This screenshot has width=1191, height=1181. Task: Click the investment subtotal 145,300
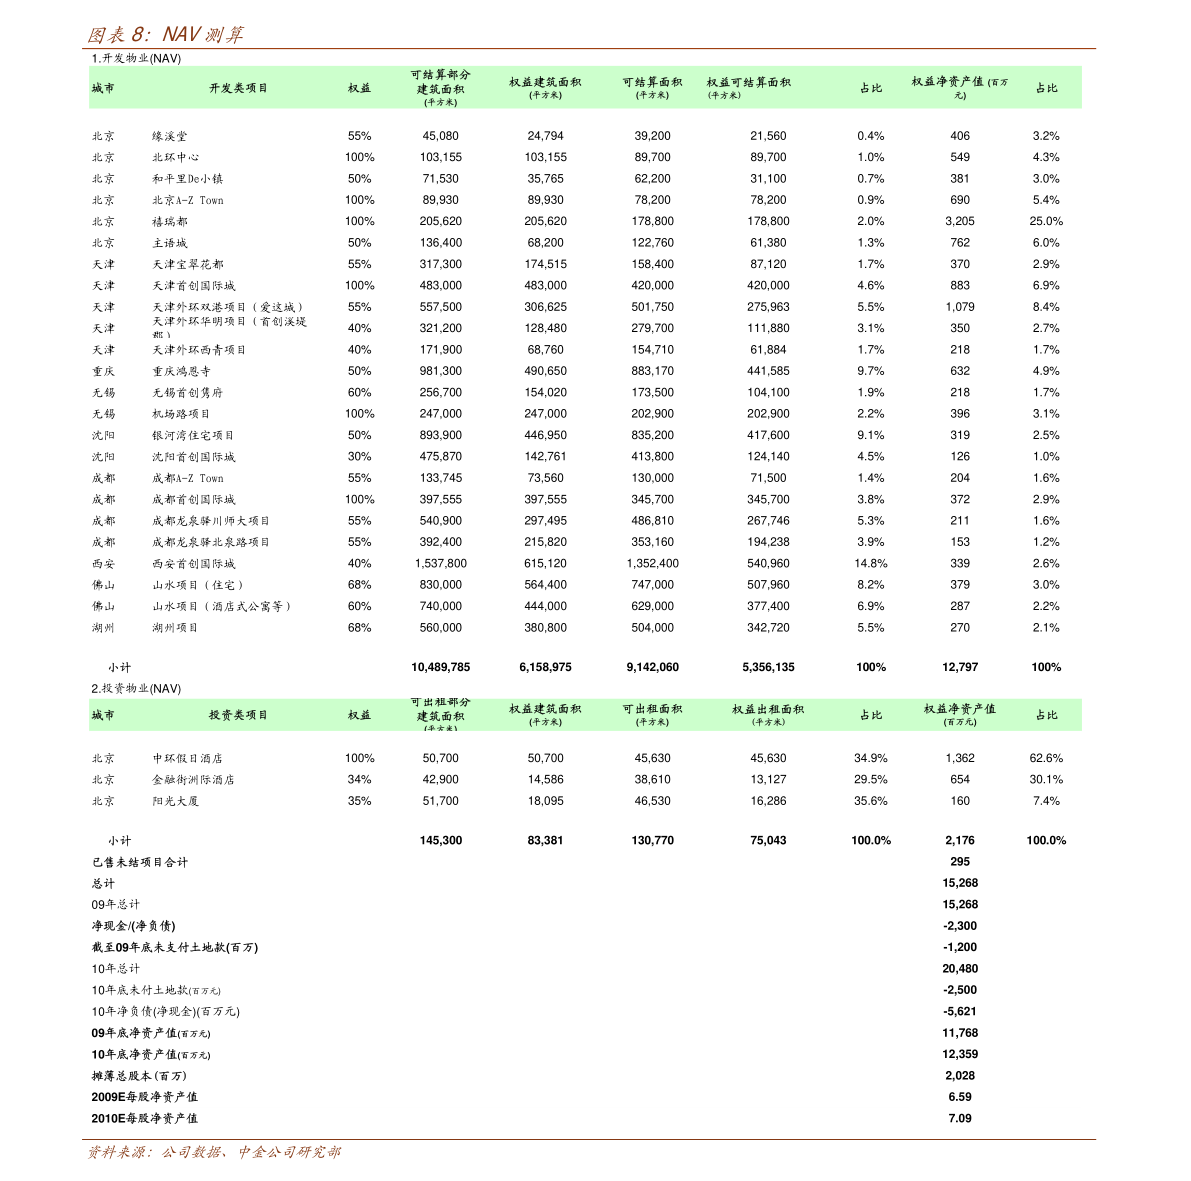tap(441, 840)
